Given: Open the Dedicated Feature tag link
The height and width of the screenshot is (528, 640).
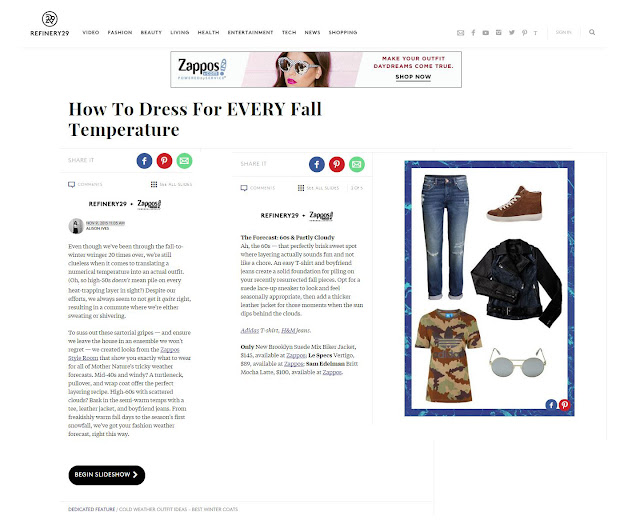Looking at the screenshot, I should [91, 509].
